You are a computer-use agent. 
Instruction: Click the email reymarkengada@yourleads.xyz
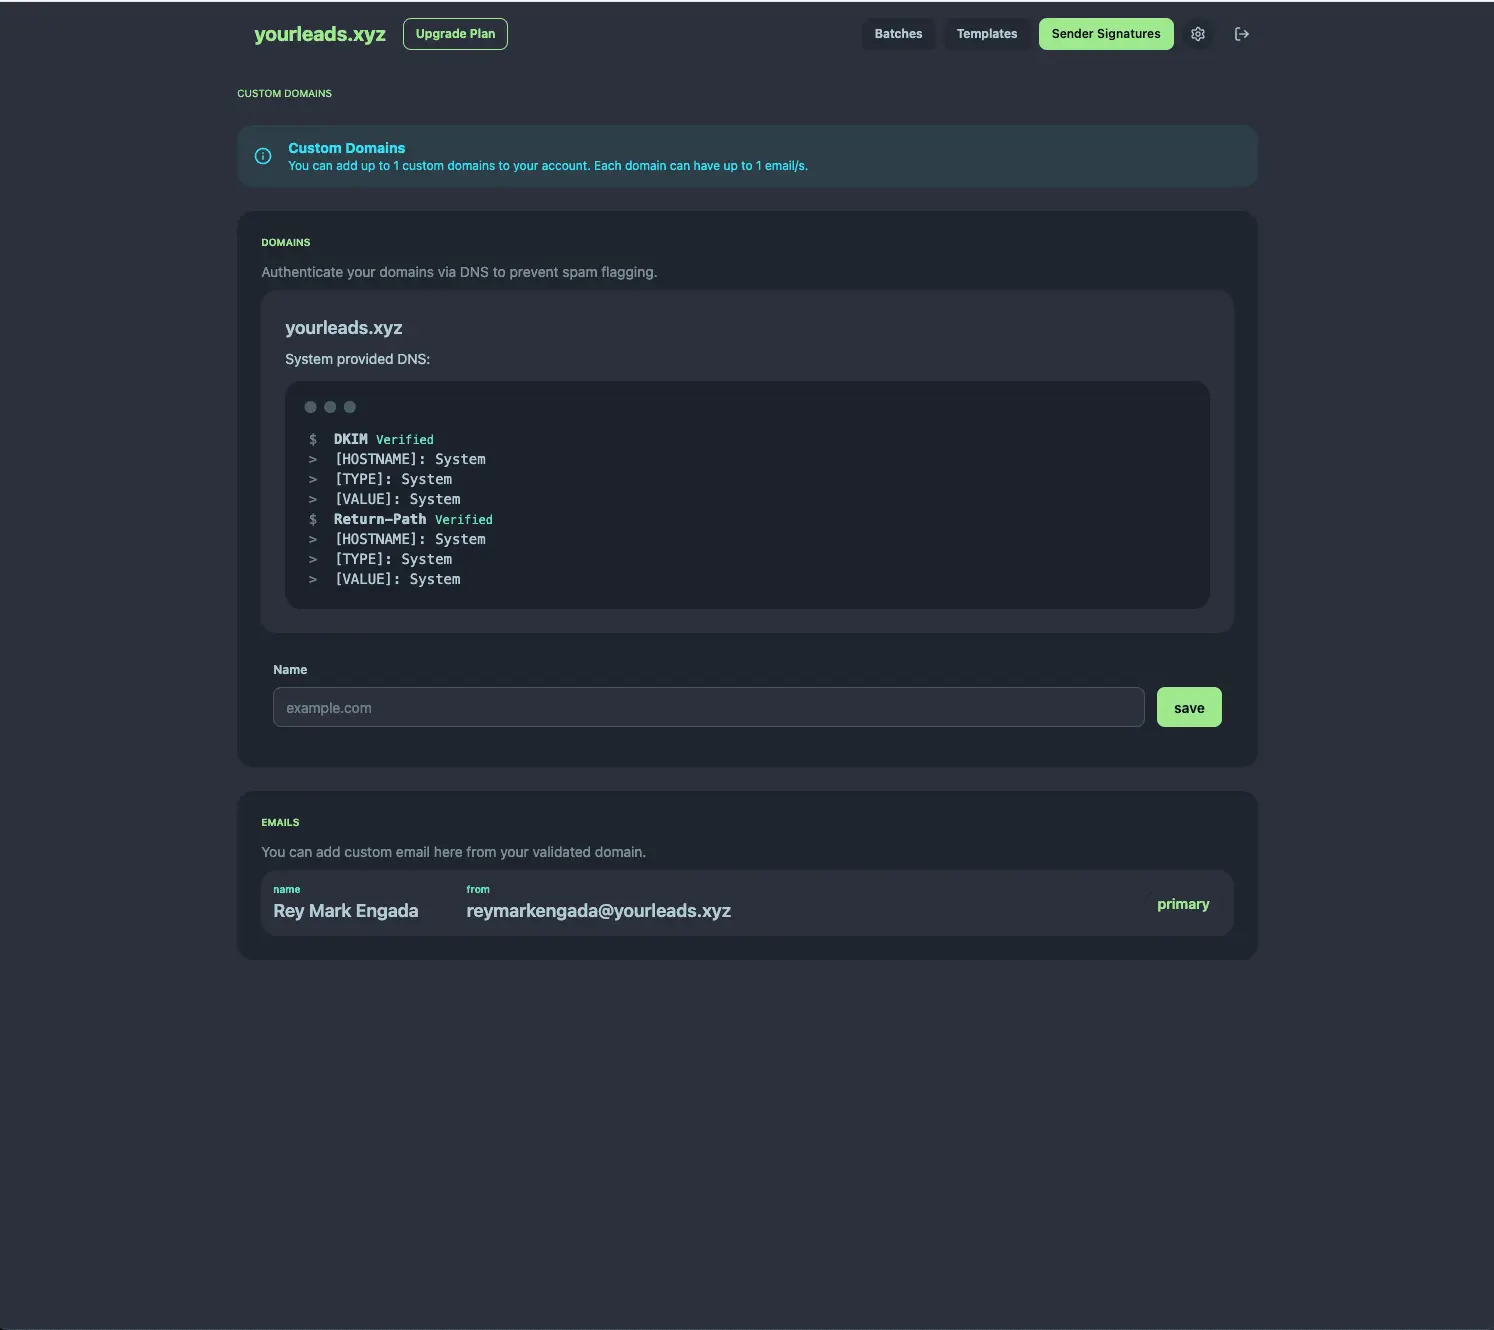tap(598, 911)
